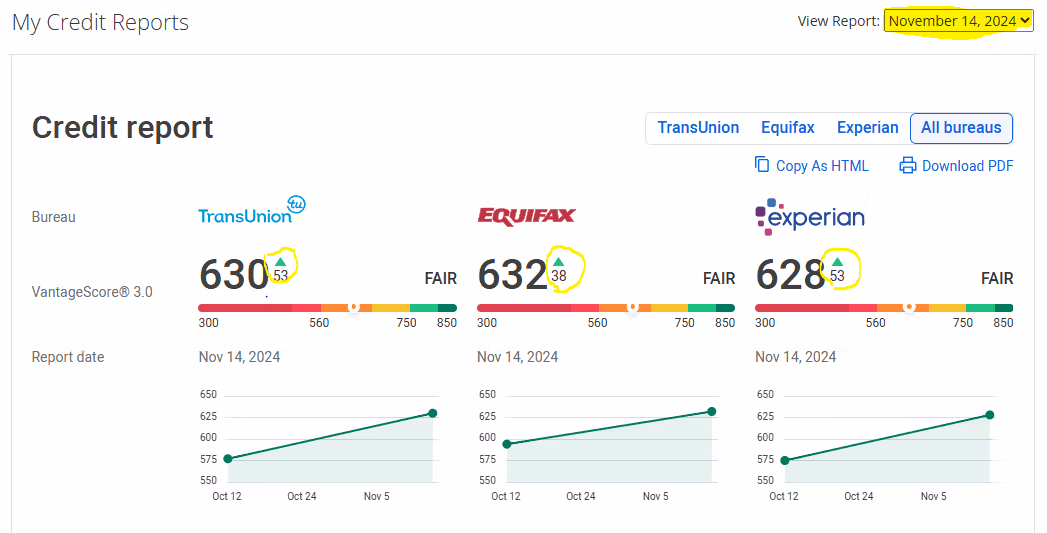
Task: Click the Experian score range bar marker
Action: click(x=909, y=308)
